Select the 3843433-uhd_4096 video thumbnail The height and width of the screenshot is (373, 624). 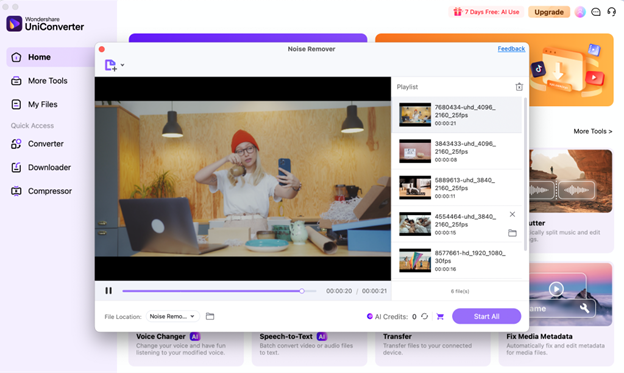[x=415, y=151]
